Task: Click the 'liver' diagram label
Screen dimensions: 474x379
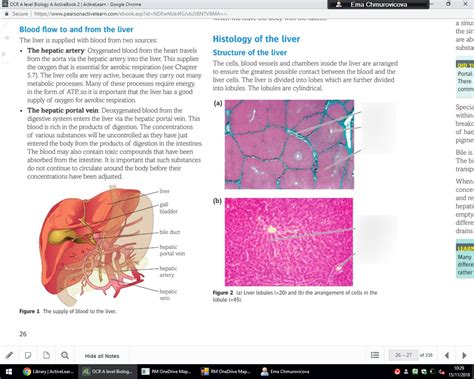Action: click(x=164, y=191)
